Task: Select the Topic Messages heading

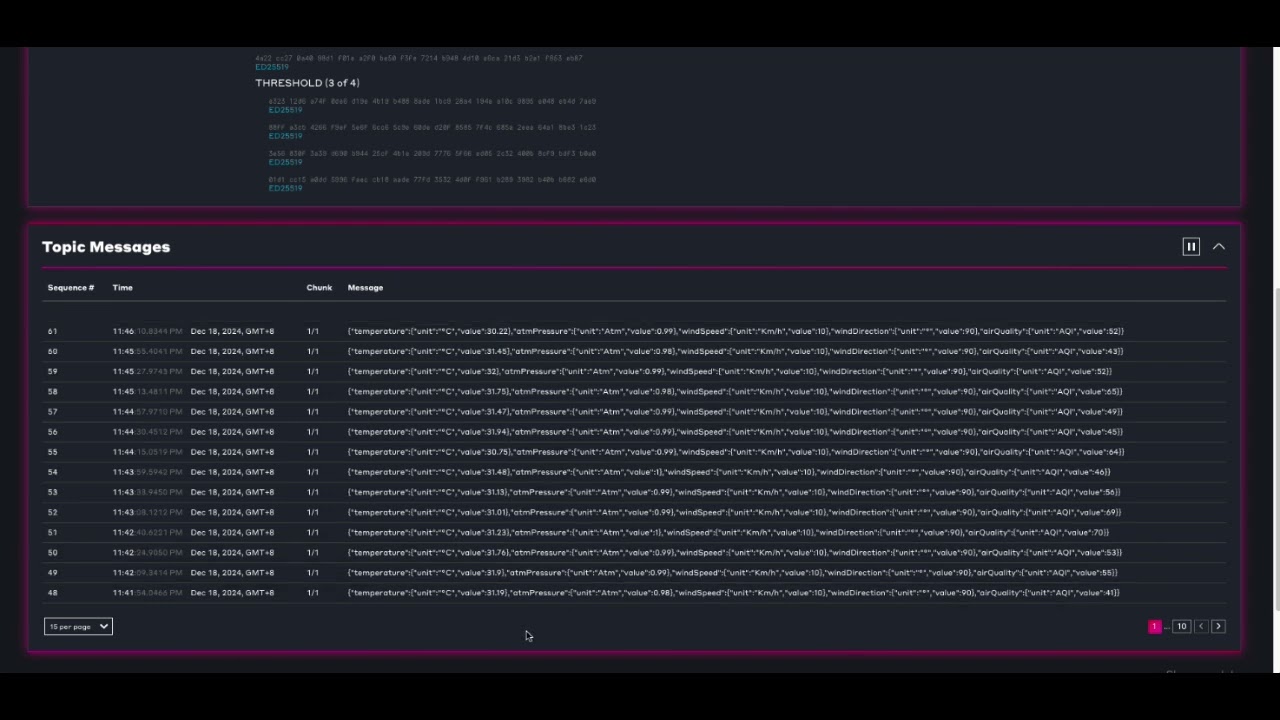Action: (x=106, y=247)
